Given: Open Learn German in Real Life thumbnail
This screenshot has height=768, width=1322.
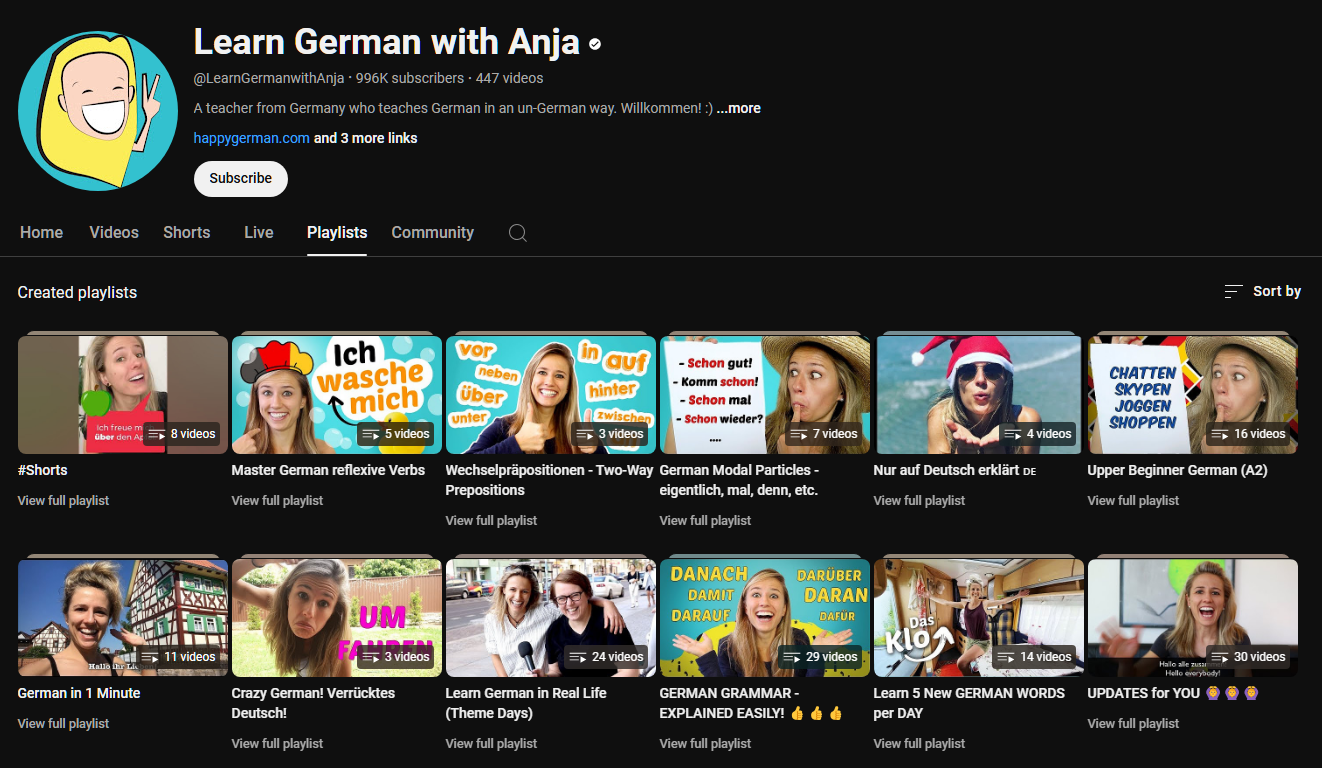Looking at the screenshot, I should pyautogui.click(x=551, y=617).
